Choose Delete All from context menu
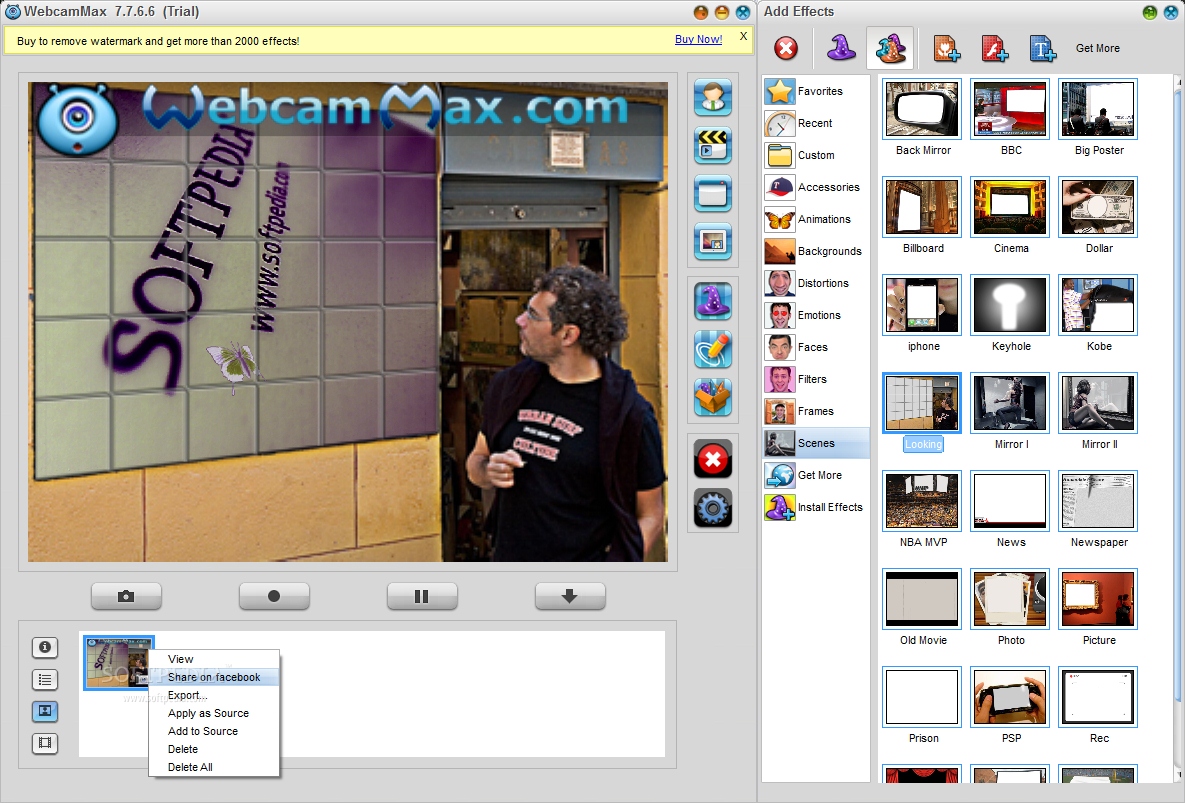 point(214,767)
